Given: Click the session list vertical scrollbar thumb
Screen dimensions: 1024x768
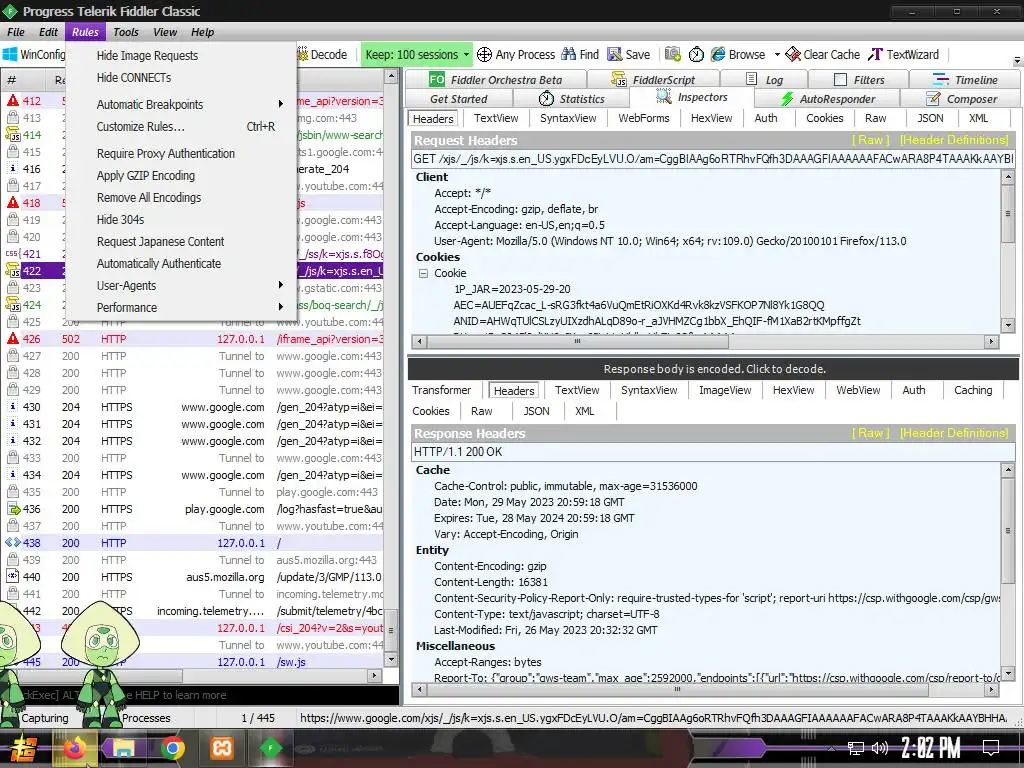Looking at the screenshot, I should click(x=391, y=630).
